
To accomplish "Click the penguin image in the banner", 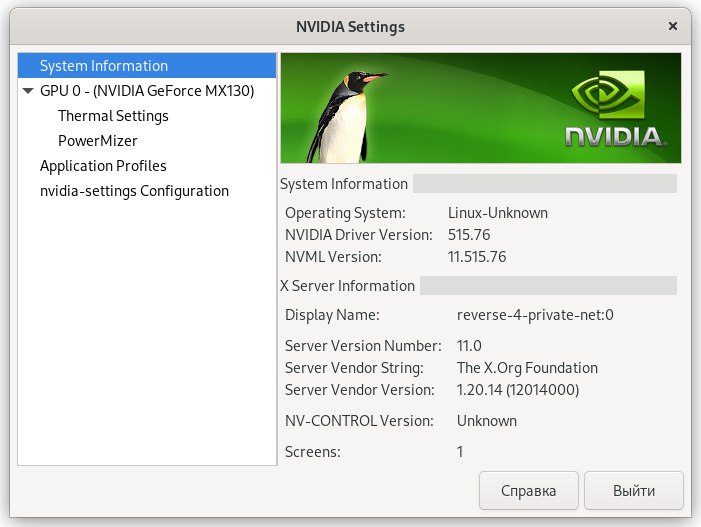I will click(346, 117).
